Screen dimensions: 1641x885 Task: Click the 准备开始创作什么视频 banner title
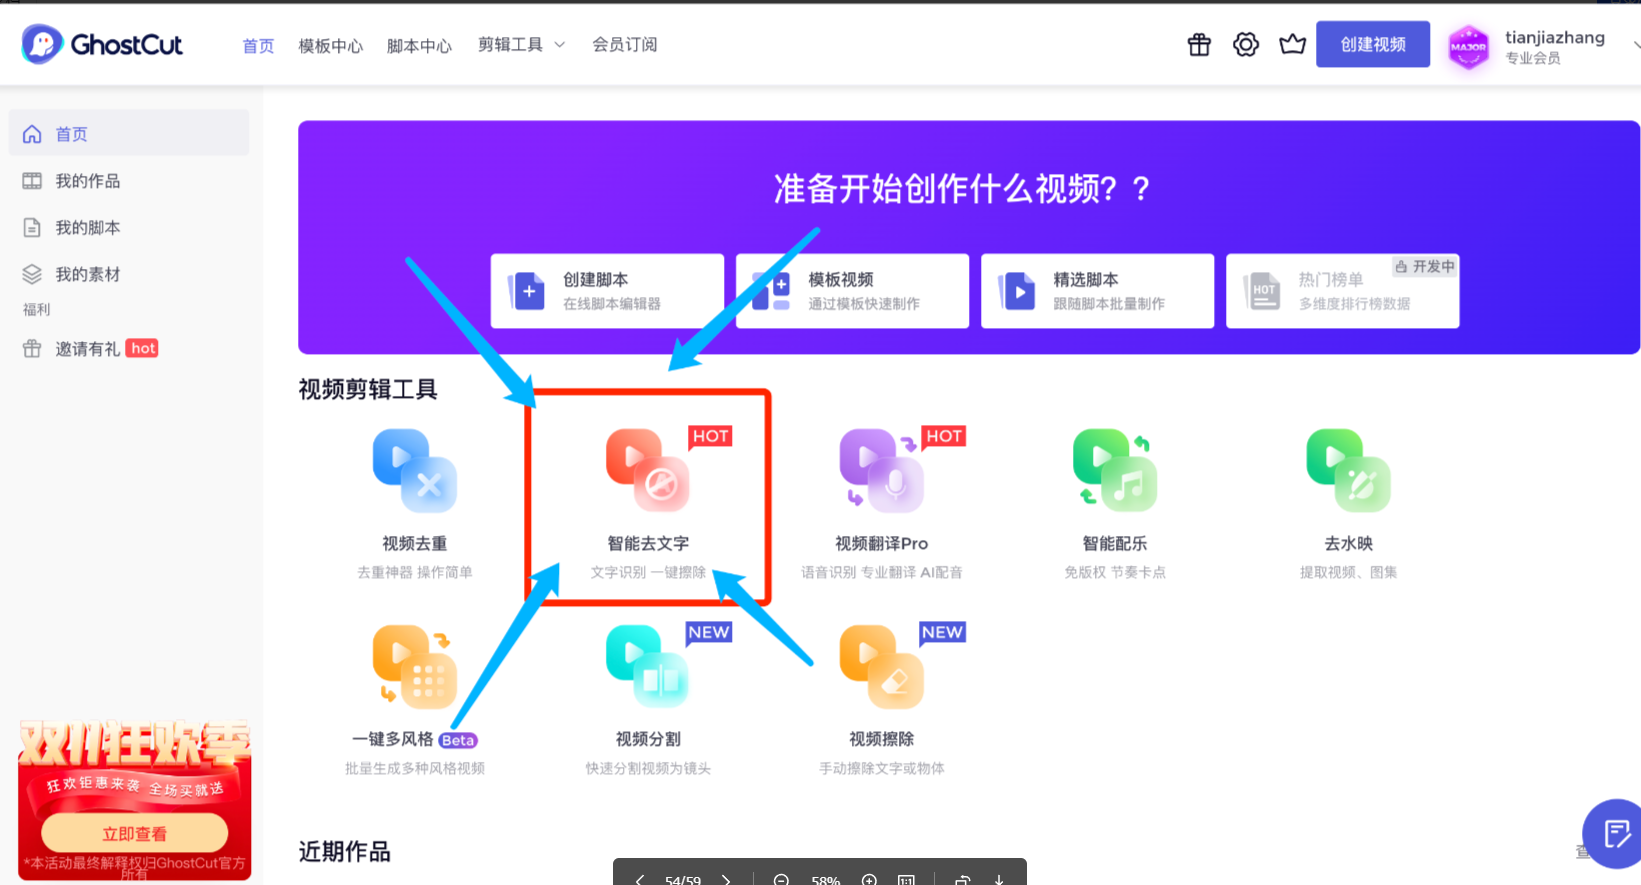(x=962, y=188)
